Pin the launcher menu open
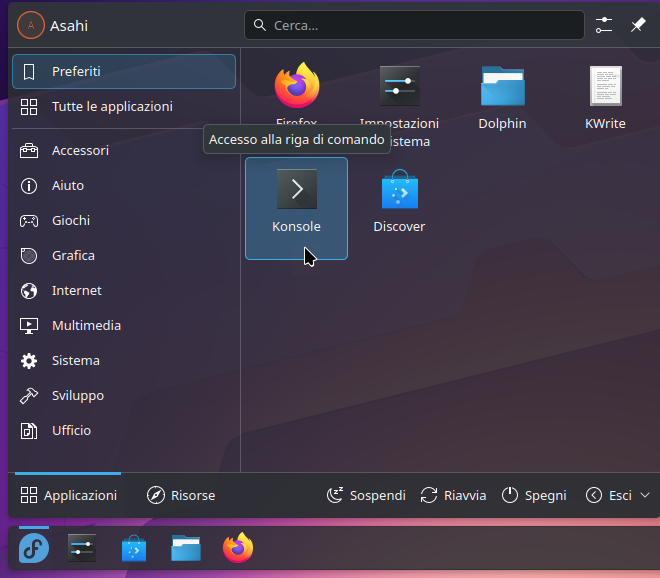The width and height of the screenshot is (660, 578). (637, 25)
